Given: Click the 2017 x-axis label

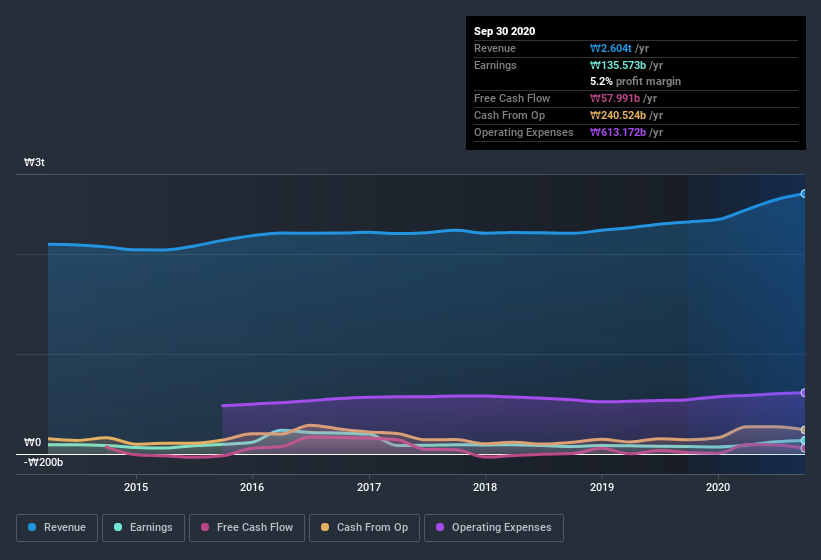Looking at the screenshot, I should click(x=369, y=487).
